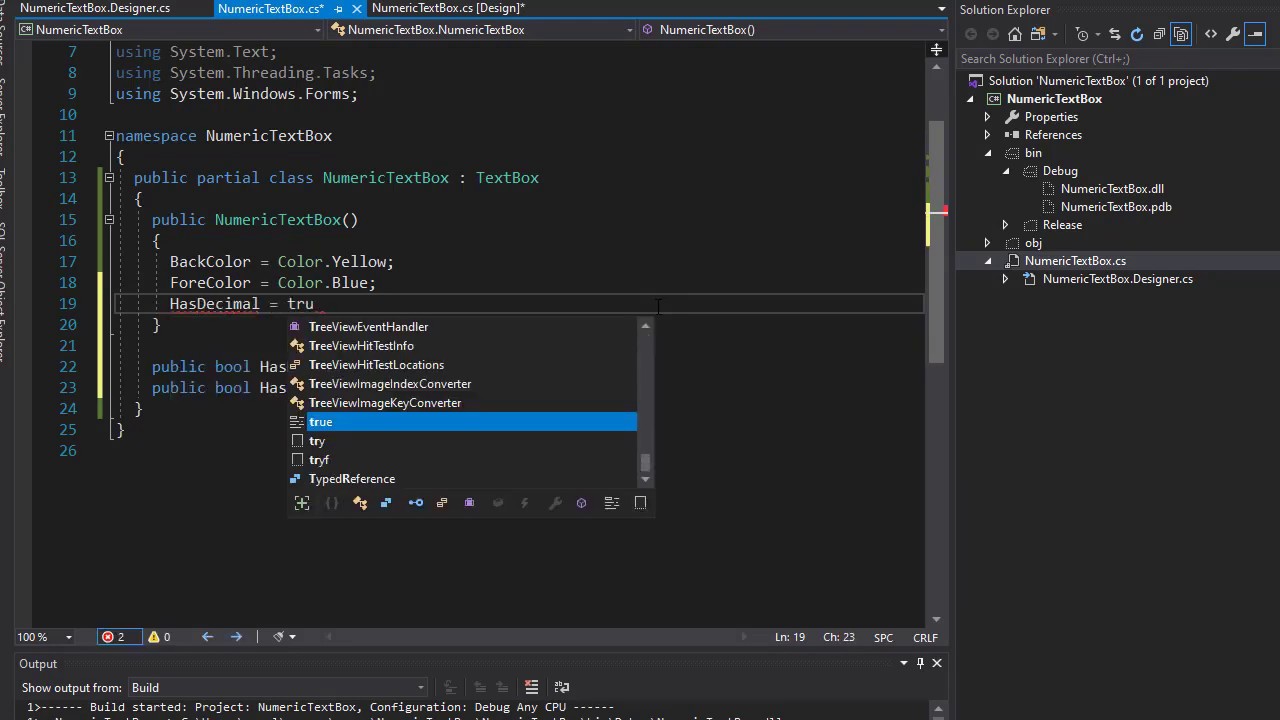Switch to NumericTextBox.Designer.cs tab
Viewport: 1280px width, 720px height.
[95, 8]
